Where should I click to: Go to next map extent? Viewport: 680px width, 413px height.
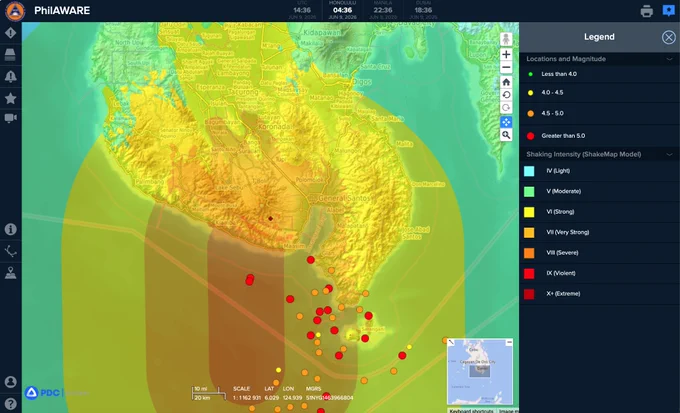(x=506, y=108)
